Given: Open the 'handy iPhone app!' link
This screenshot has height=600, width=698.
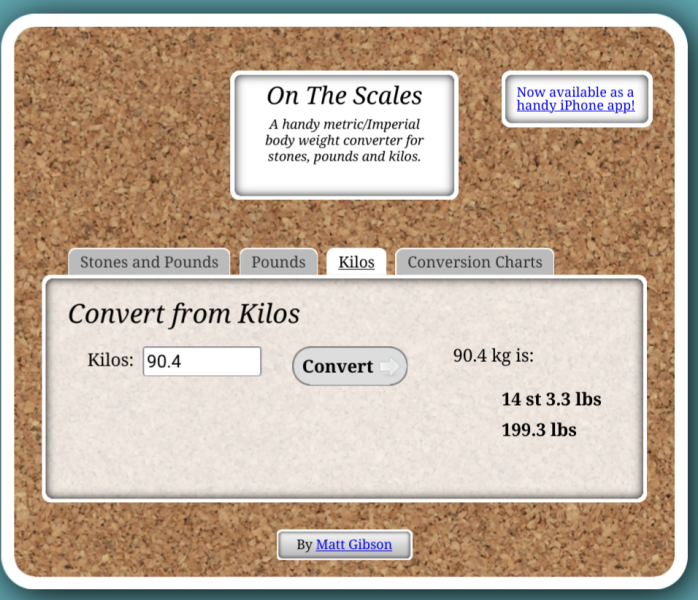Looking at the screenshot, I should pyautogui.click(x=576, y=105).
